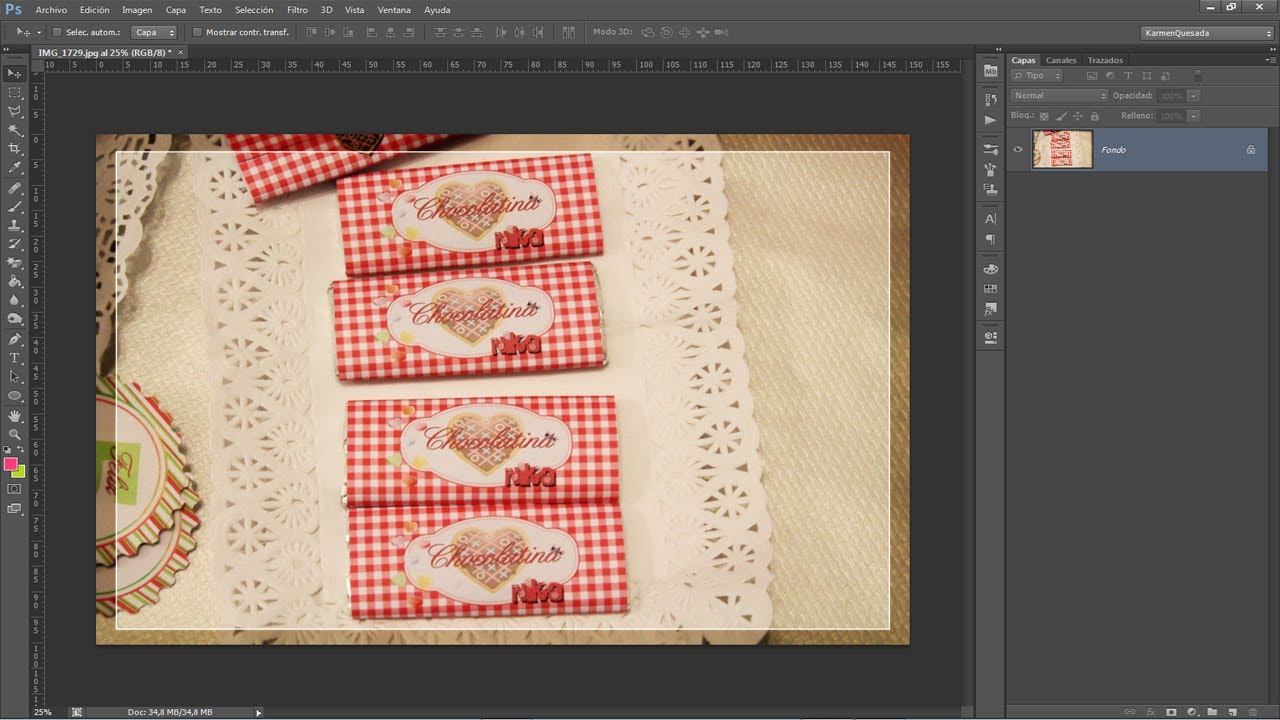Screen dimensions: 1280x720
Task: Select the Paint Bucket tool
Action: tap(15, 282)
